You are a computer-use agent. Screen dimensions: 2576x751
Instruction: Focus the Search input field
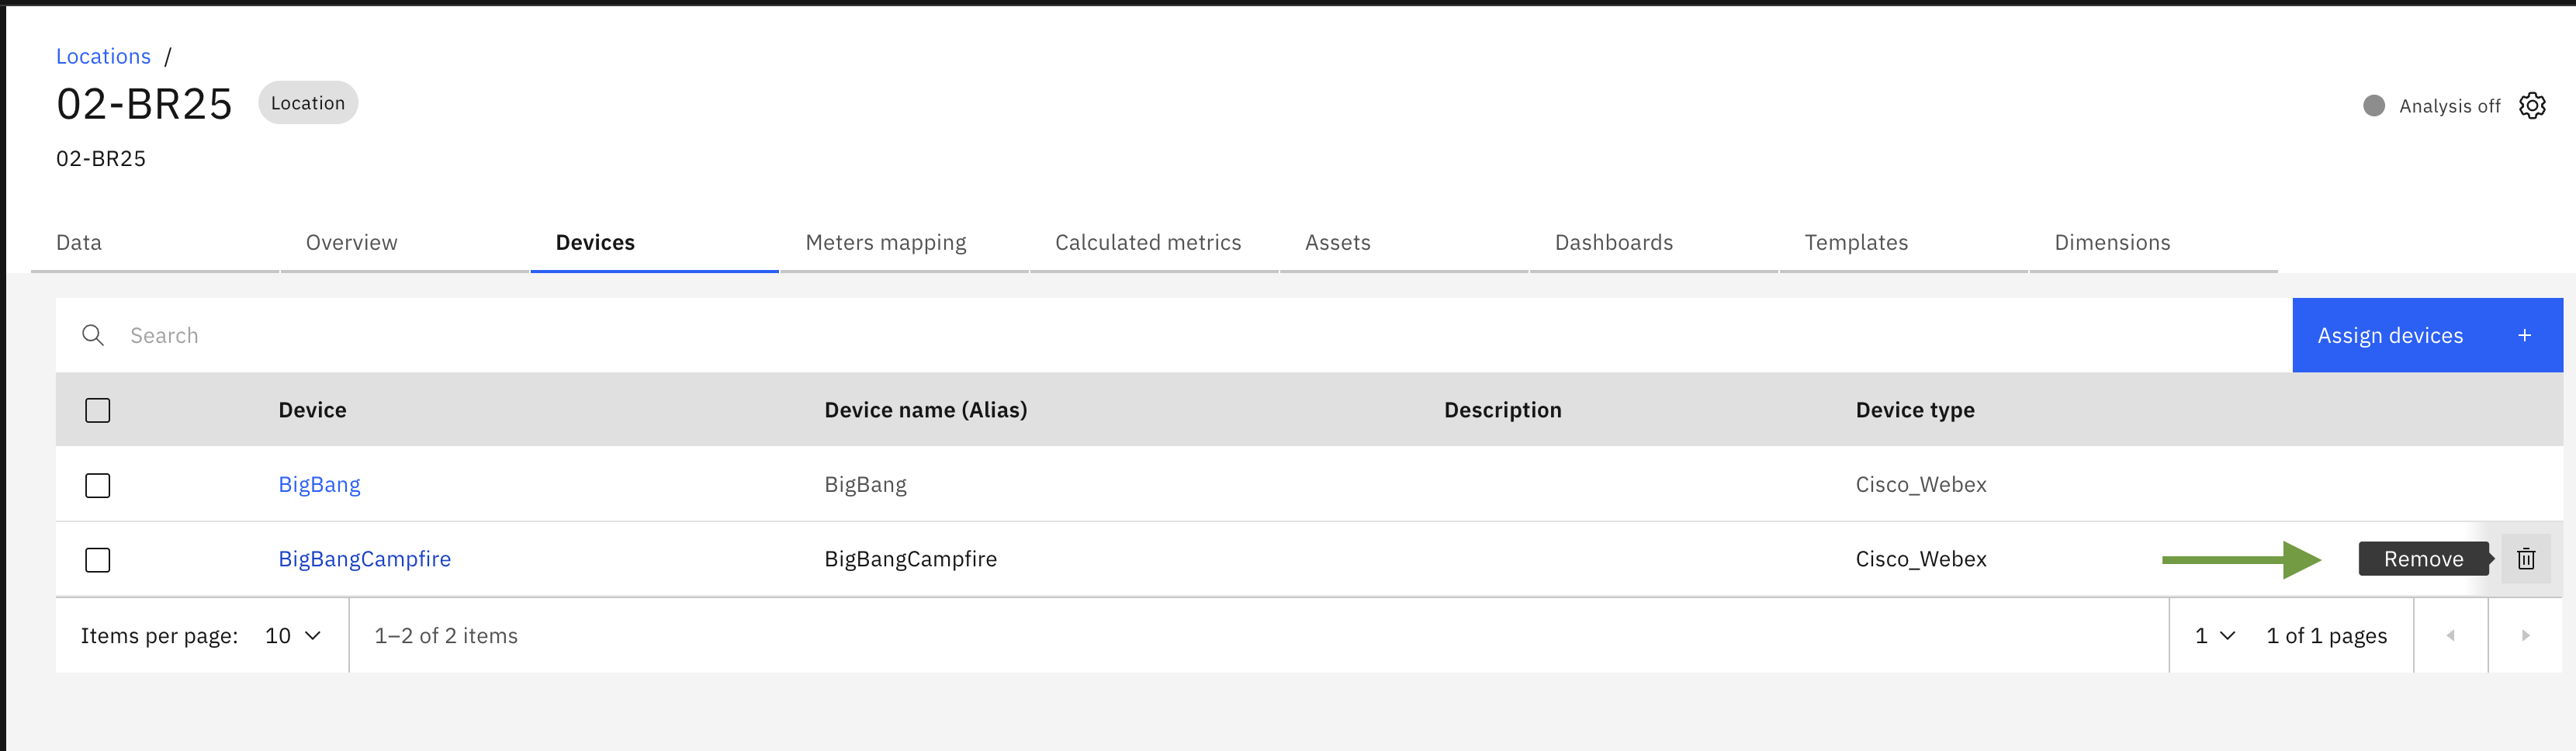(1174, 335)
